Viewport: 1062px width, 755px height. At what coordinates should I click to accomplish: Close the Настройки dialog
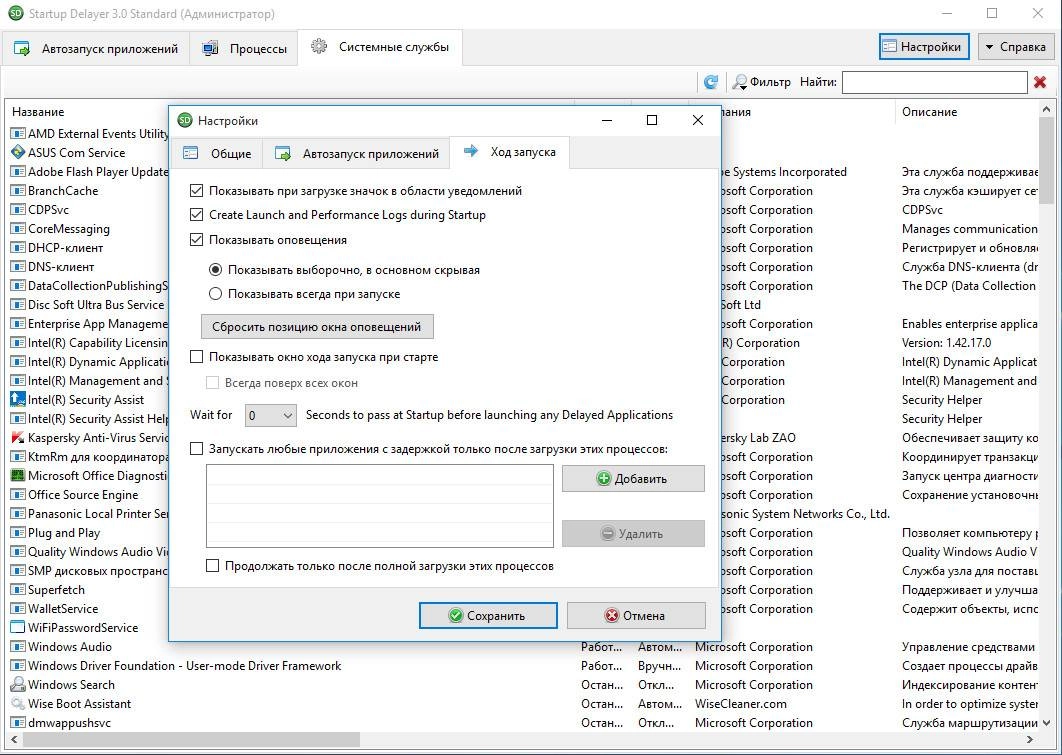pyautogui.click(x=698, y=121)
